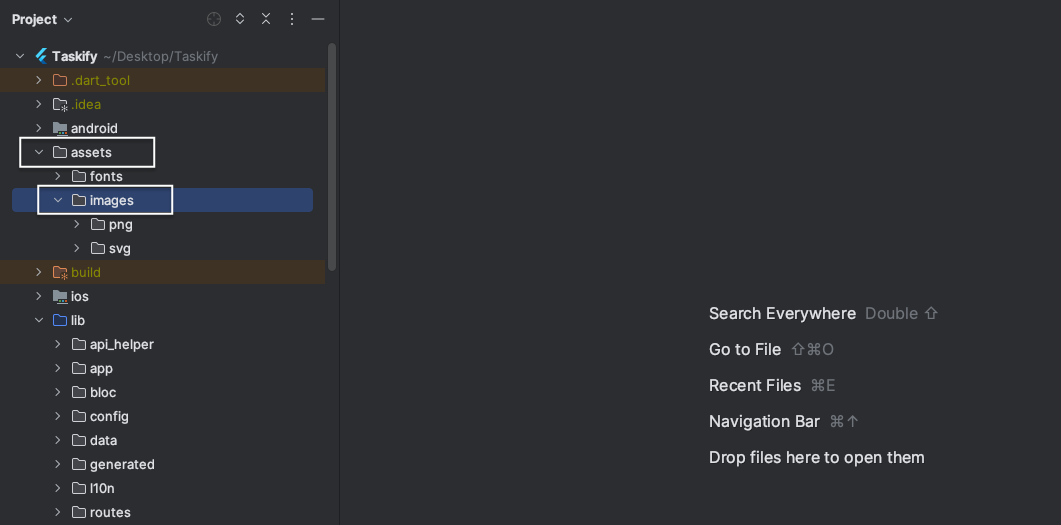The width and height of the screenshot is (1061, 525).
Task: Select the .dart_tool folder
Action: click(100, 80)
